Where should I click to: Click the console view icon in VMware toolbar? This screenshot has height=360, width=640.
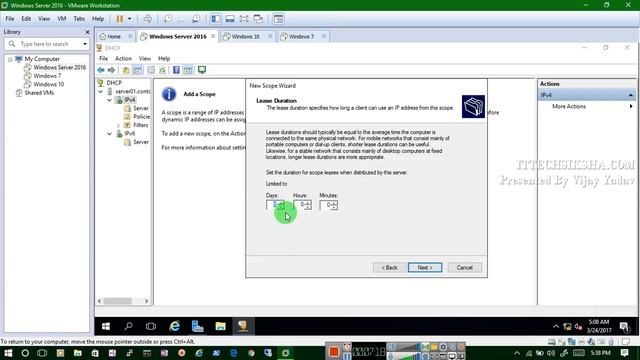[278, 19]
